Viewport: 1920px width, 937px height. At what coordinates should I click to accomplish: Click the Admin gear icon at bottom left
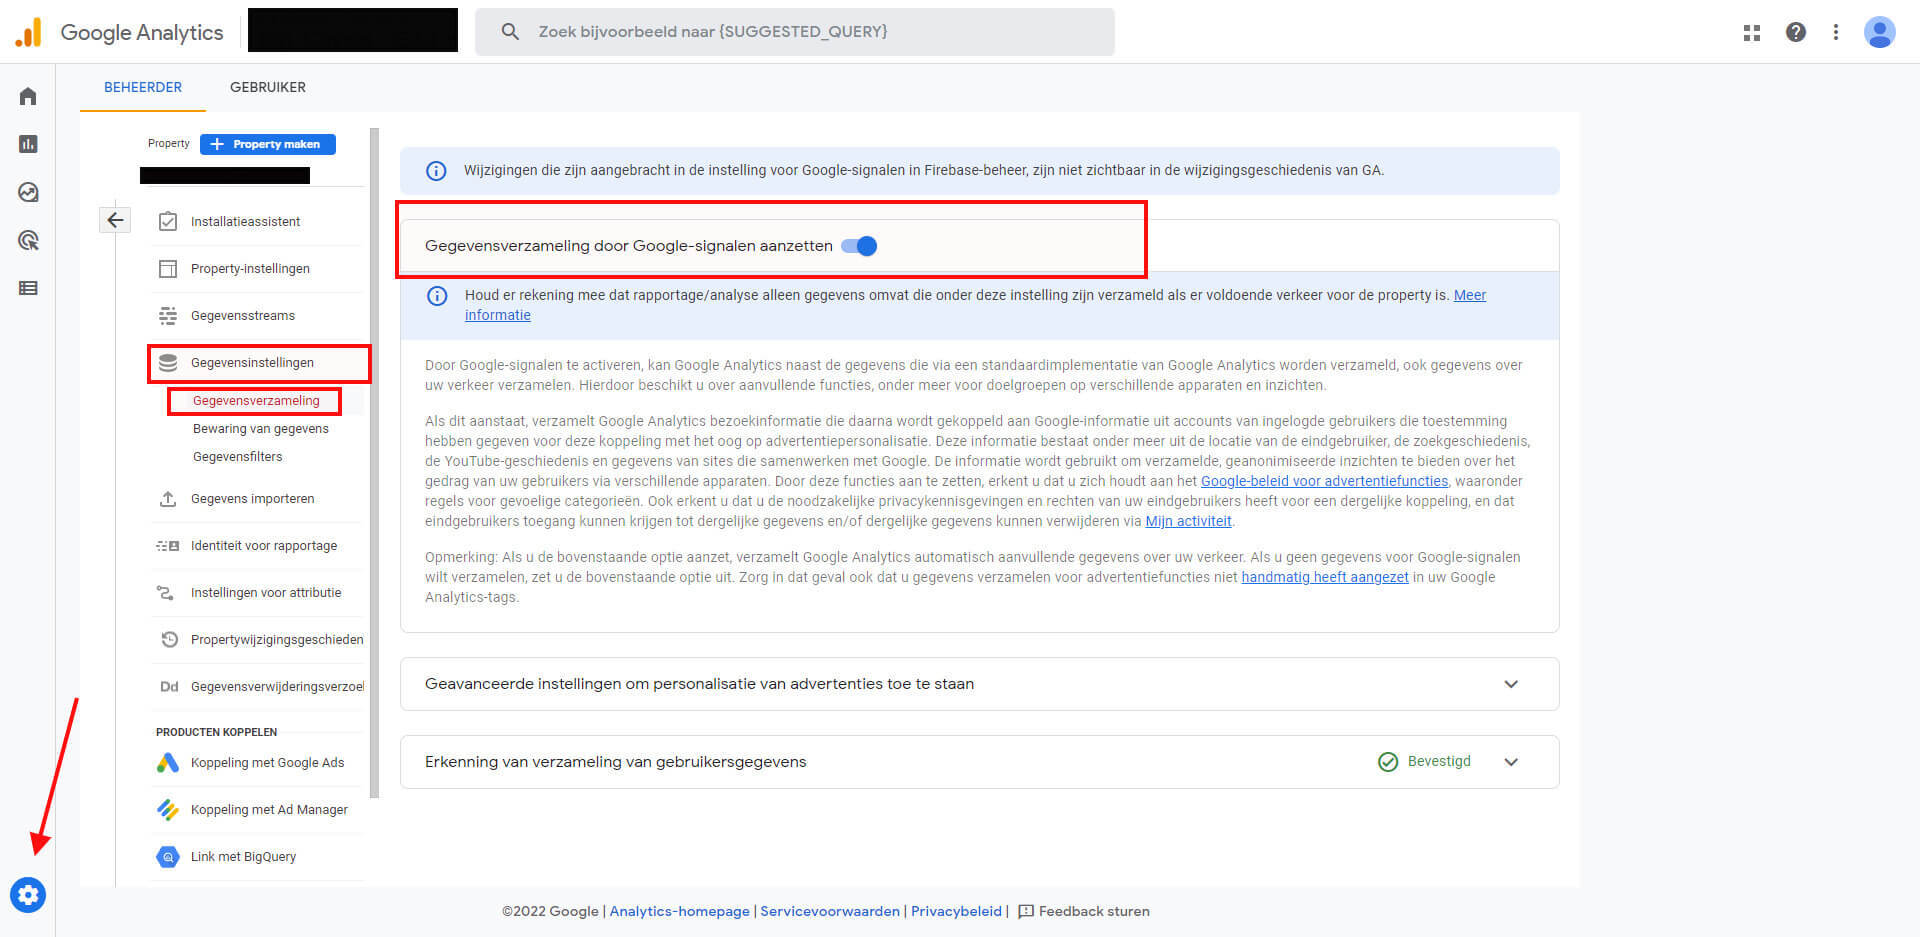(x=28, y=894)
